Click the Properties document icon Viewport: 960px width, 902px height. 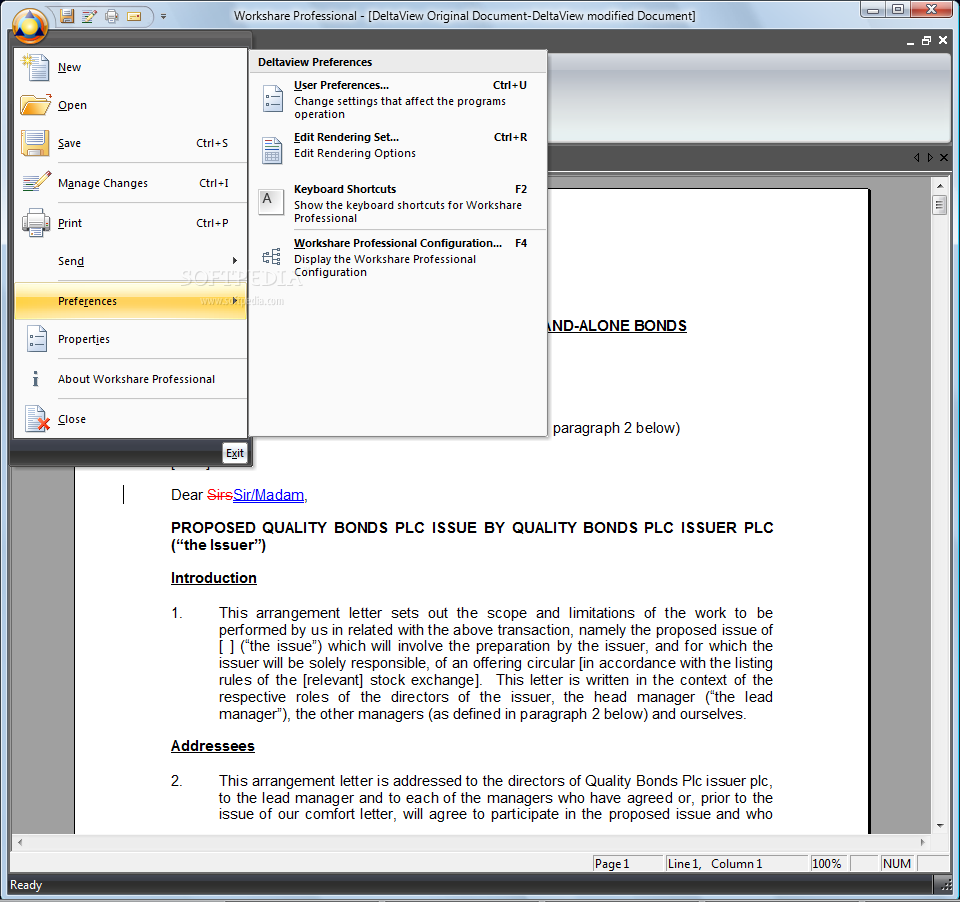(36, 339)
